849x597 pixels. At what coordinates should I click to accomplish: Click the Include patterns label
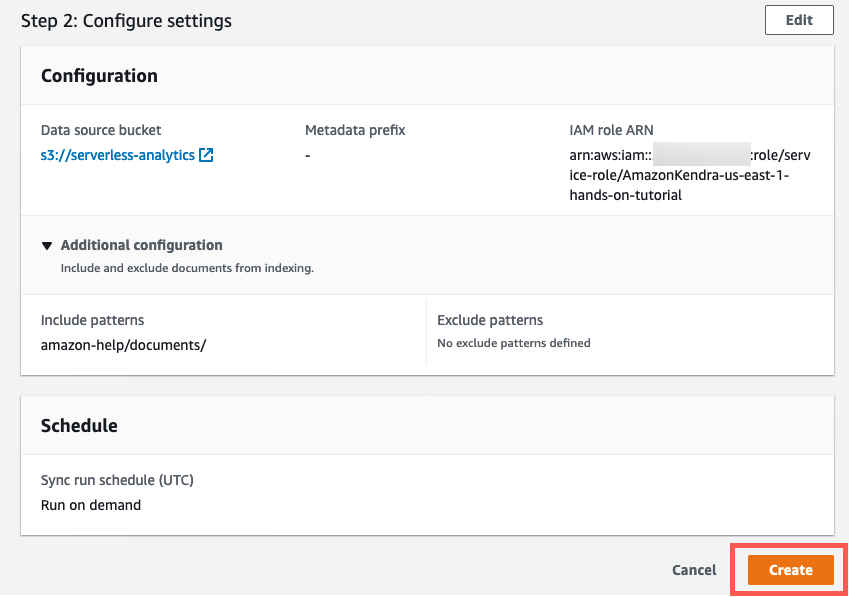tap(92, 320)
